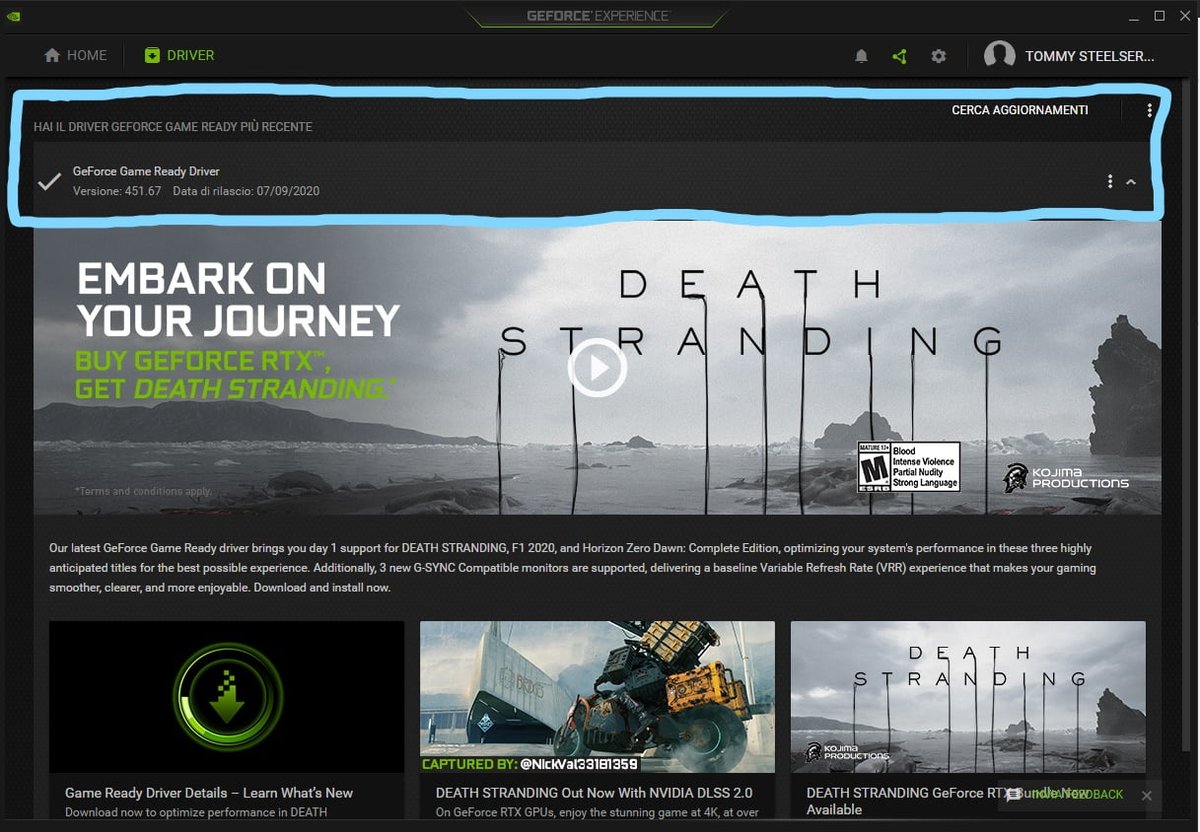Collapse the Game Ready Driver details

tap(1131, 182)
